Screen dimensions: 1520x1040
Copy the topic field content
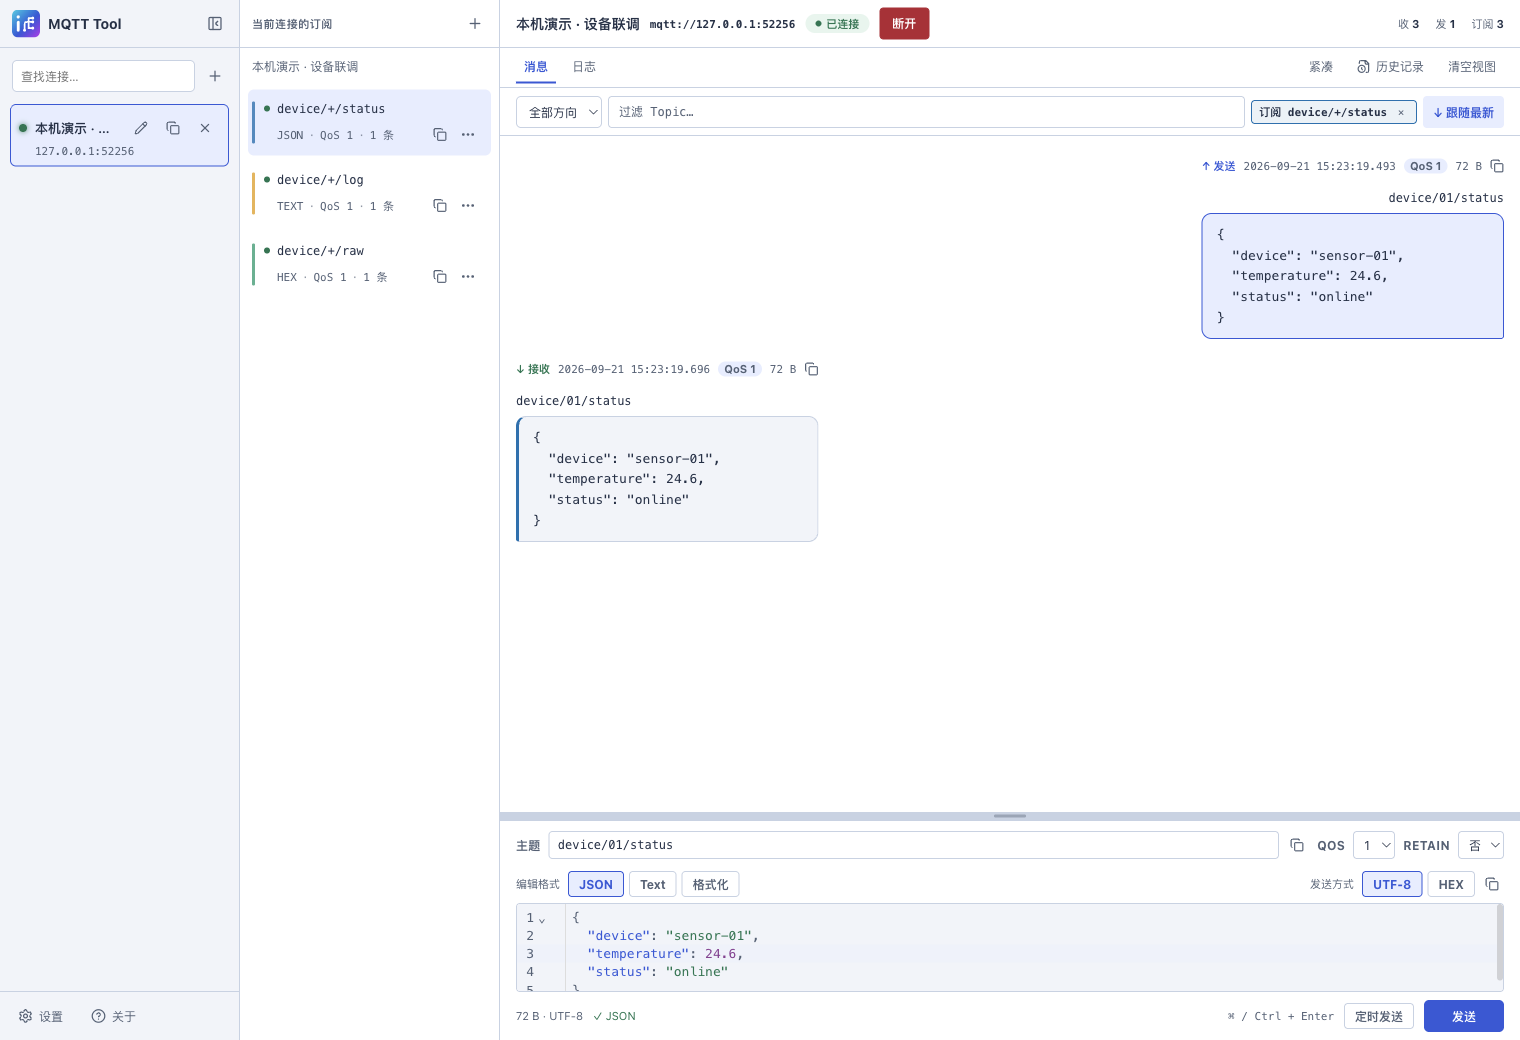[1297, 845]
